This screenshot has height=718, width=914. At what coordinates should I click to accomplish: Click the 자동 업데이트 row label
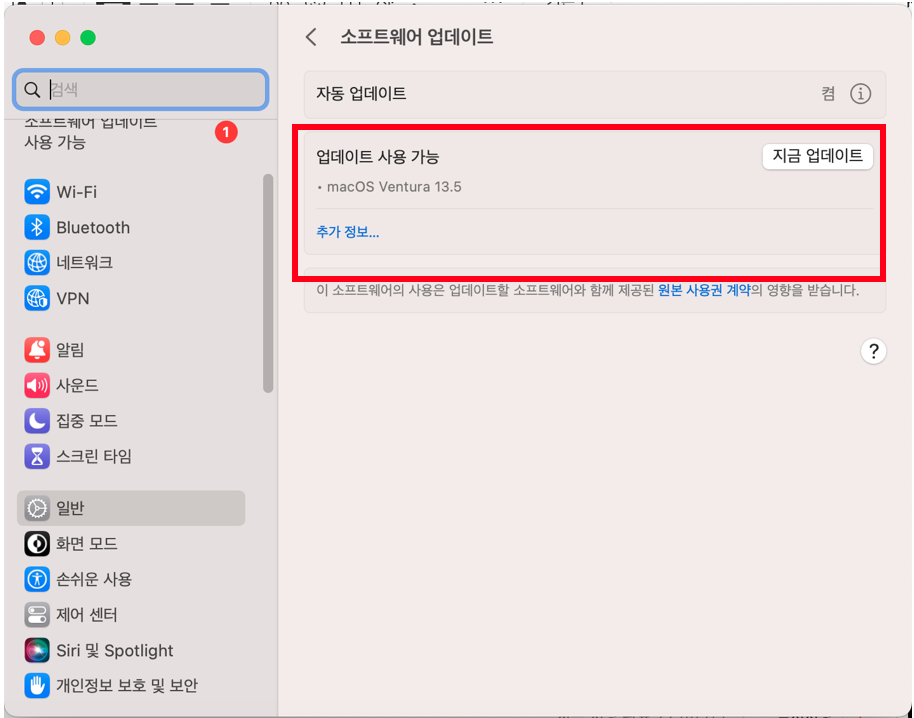point(361,94)
